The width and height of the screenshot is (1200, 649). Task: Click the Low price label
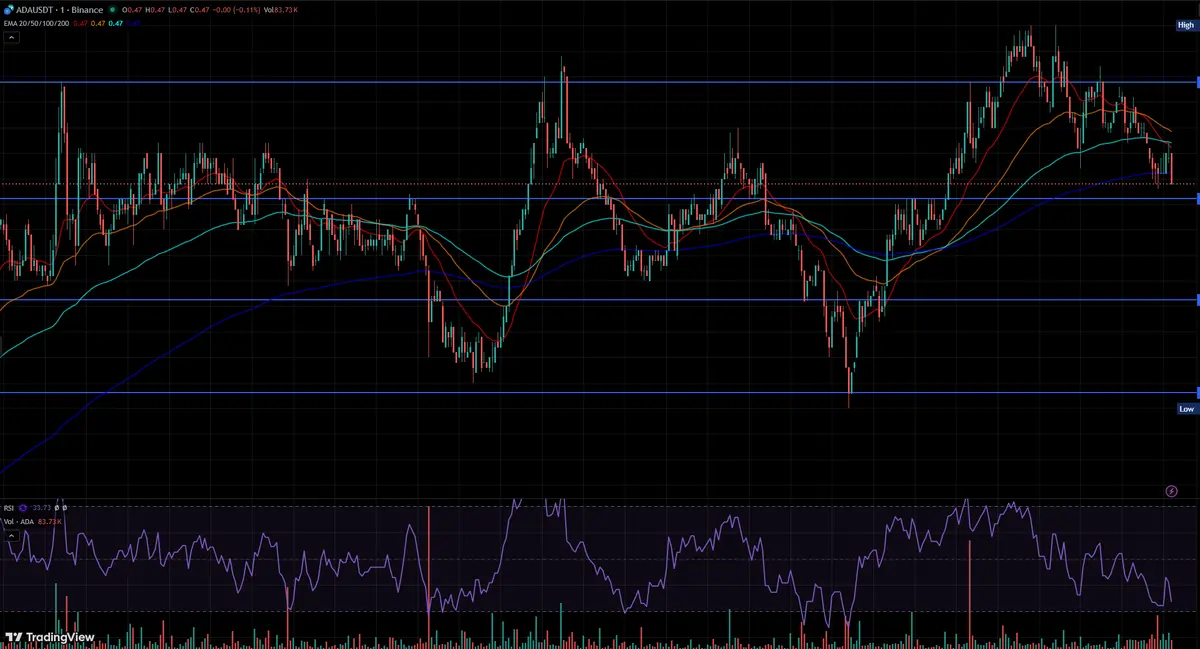click(1186, 409)
